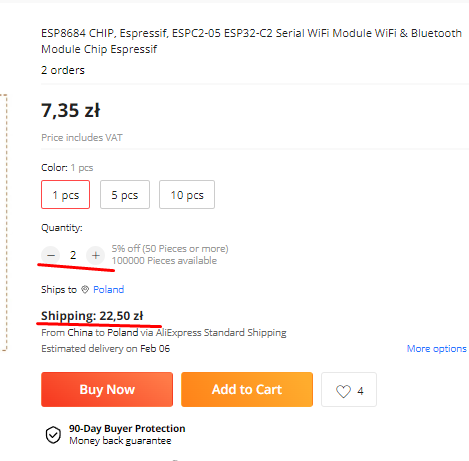Click the quantity value field showing 2
Viewport: 469px width, 461px height.
pyautogui.click(x=73, y=255)
